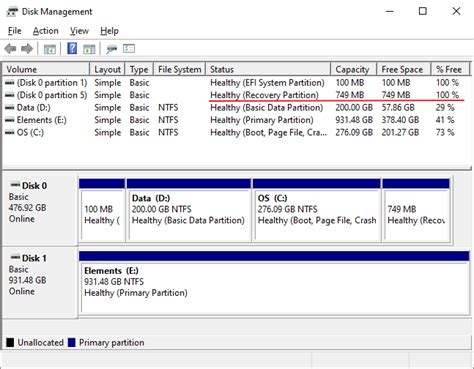Image resolution: width=474 pixels, height=369 pixels.
Task: Click the Disk Management title bar icon
Action: coord(12,12)
